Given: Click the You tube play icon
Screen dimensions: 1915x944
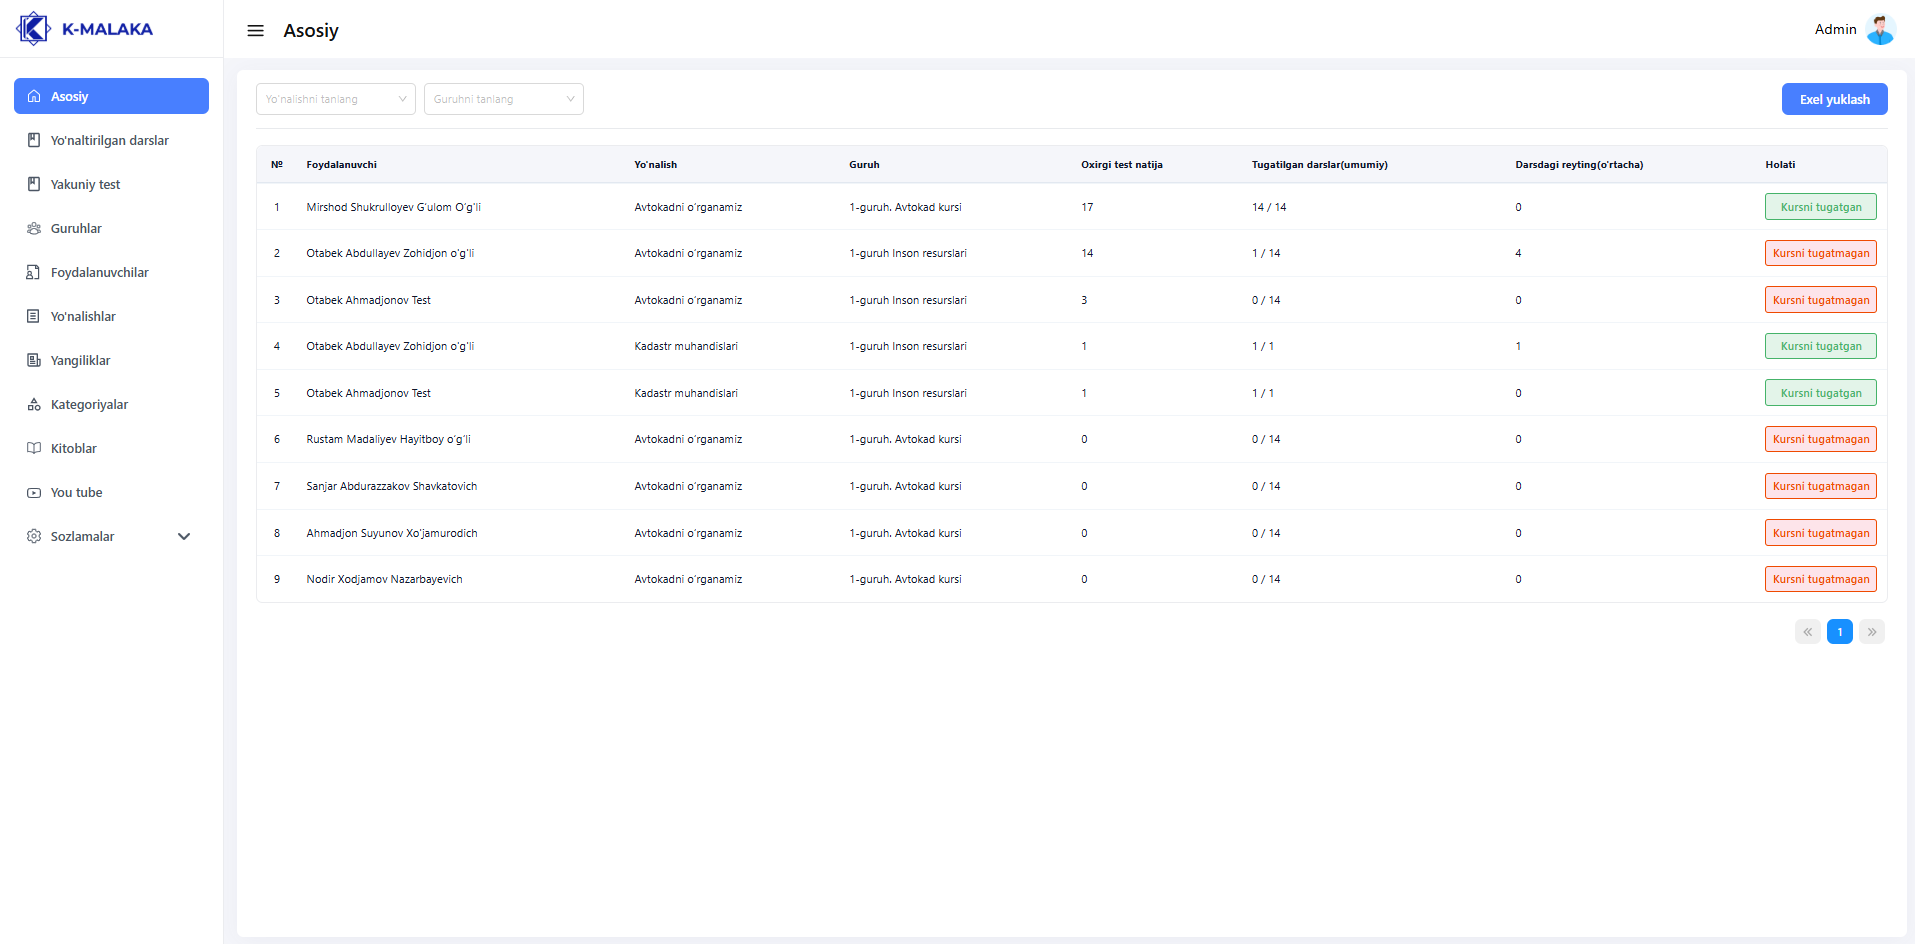Looking at the screenshot, I should click(x=34, y=493).
